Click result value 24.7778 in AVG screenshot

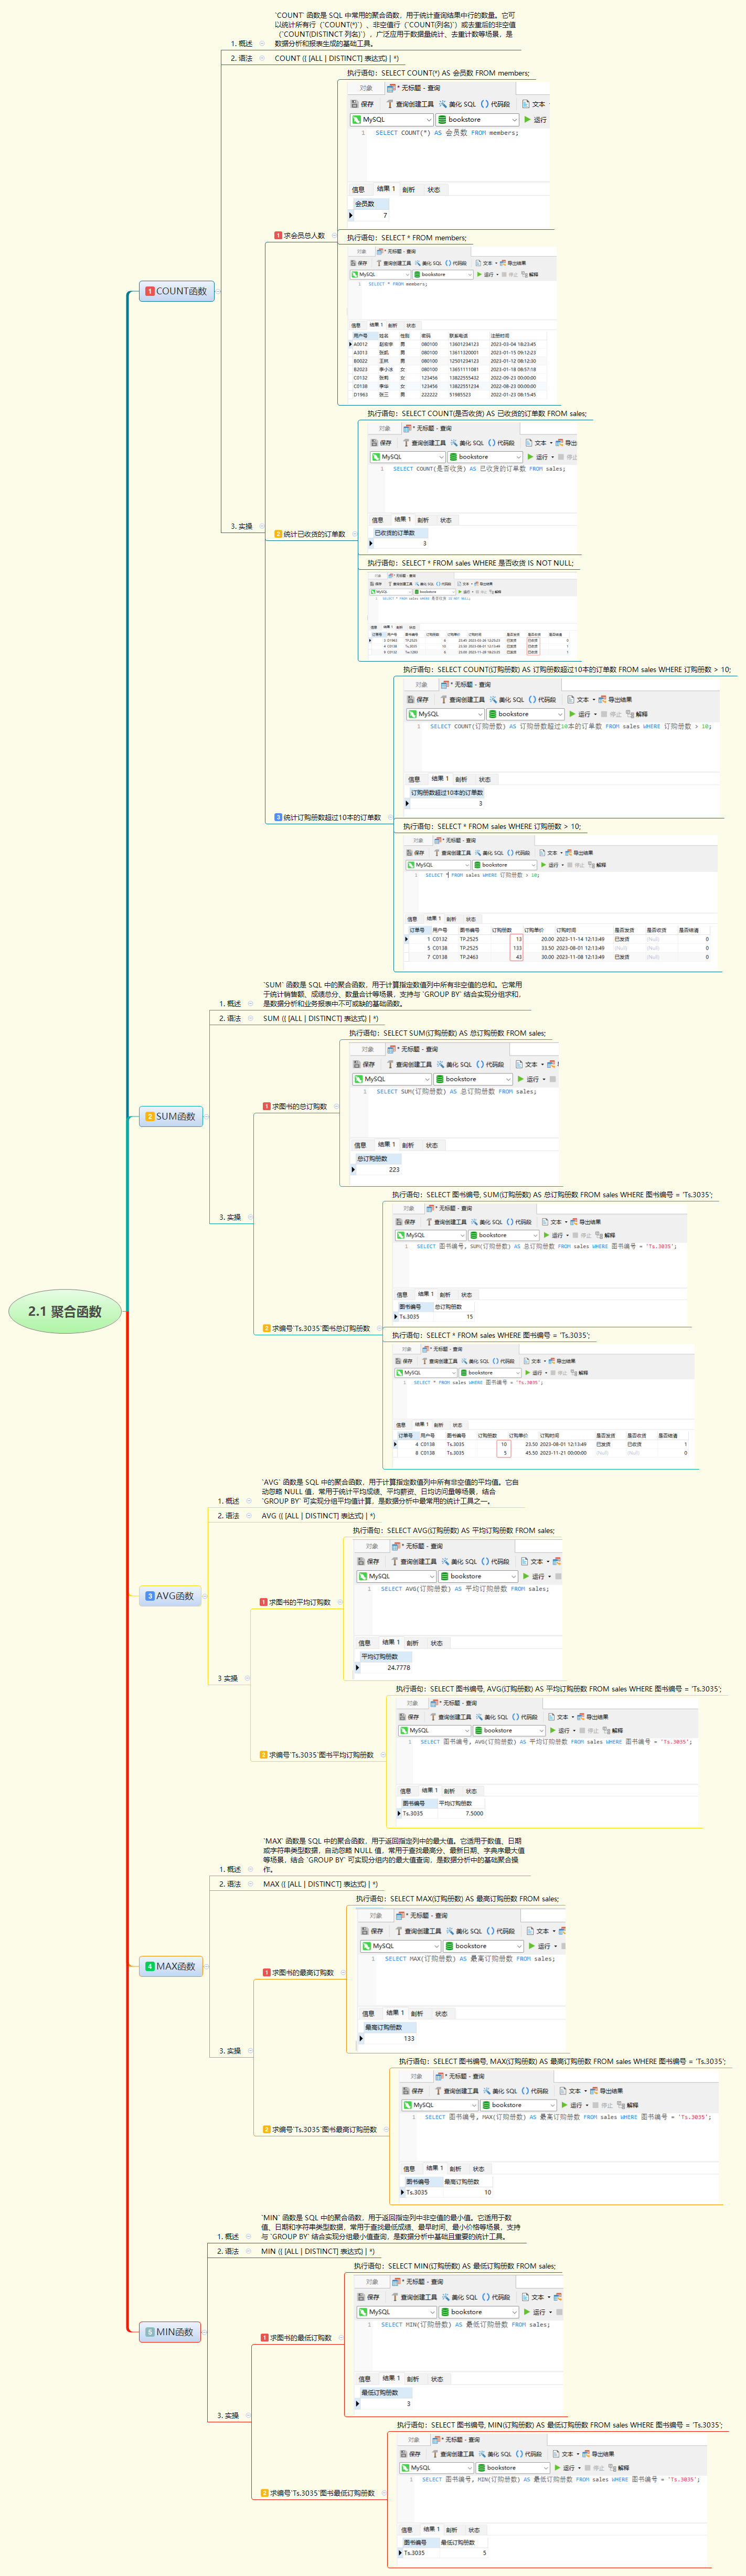click(x=398, y=1667)
